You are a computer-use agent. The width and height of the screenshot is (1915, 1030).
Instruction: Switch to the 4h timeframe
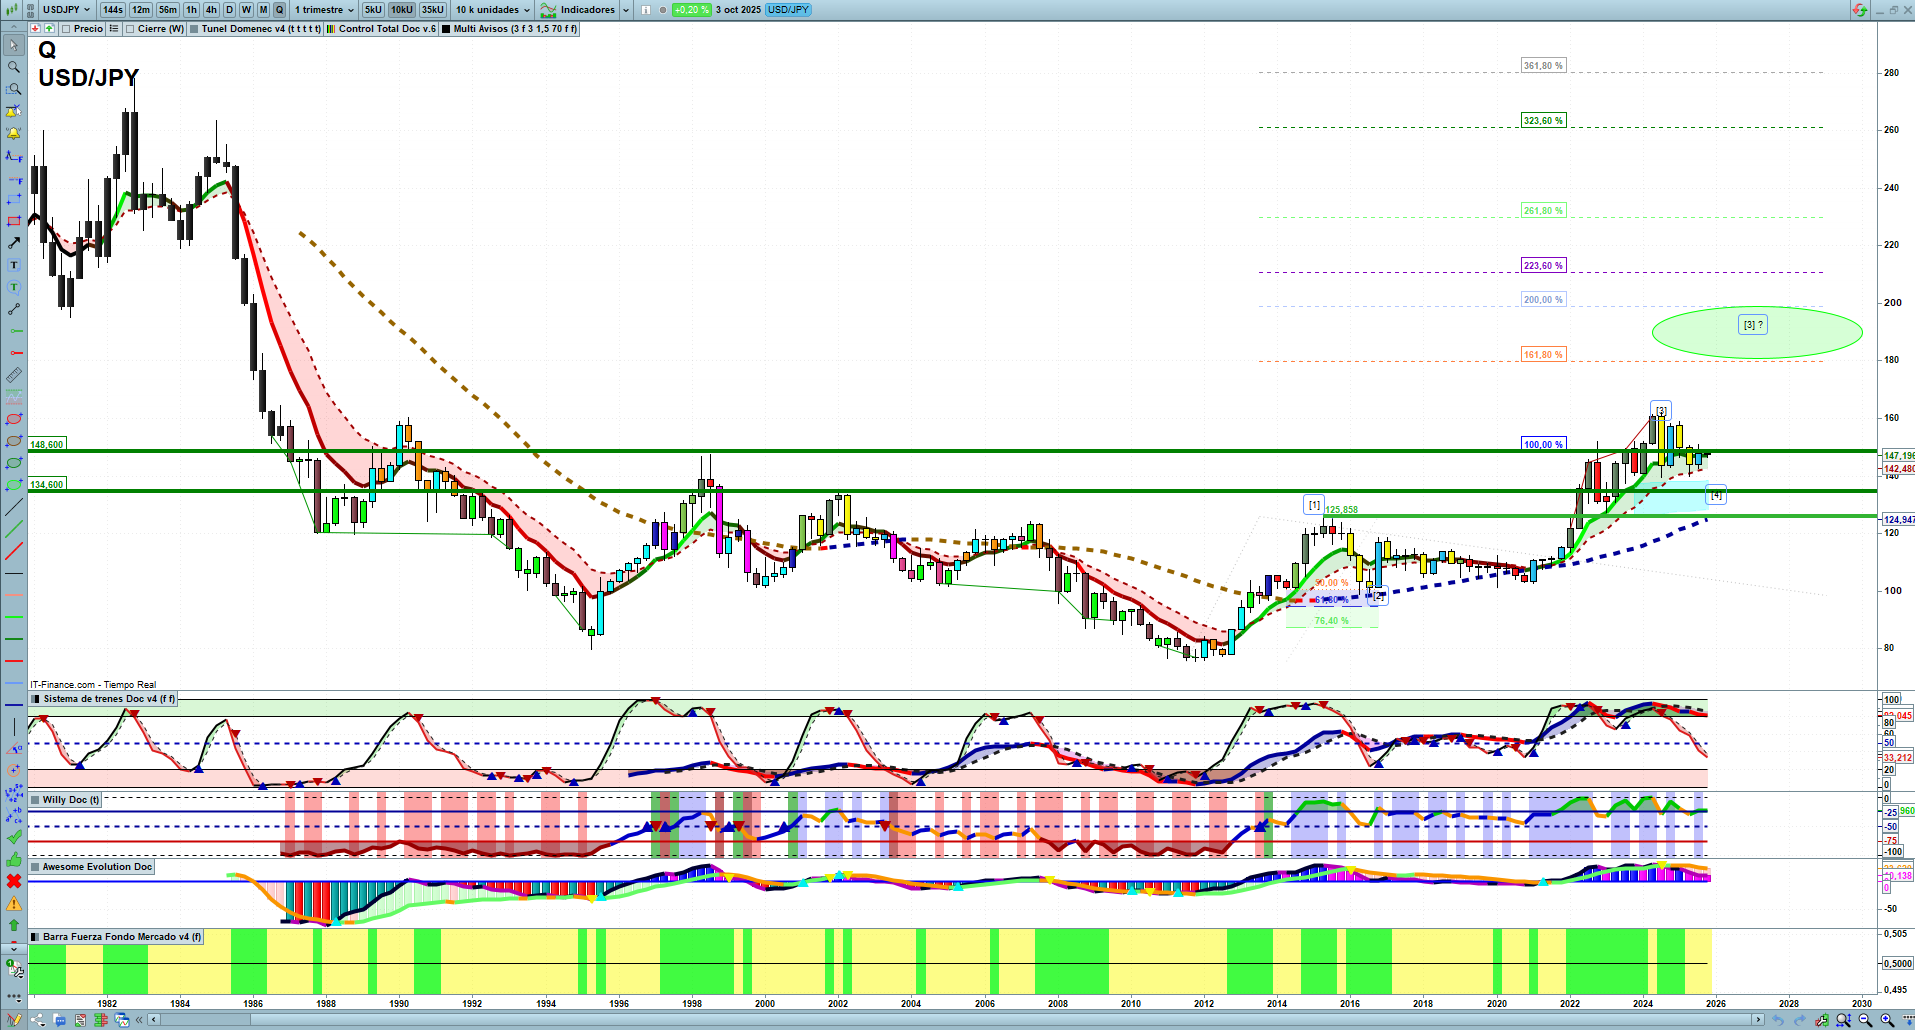coord(211,10)
